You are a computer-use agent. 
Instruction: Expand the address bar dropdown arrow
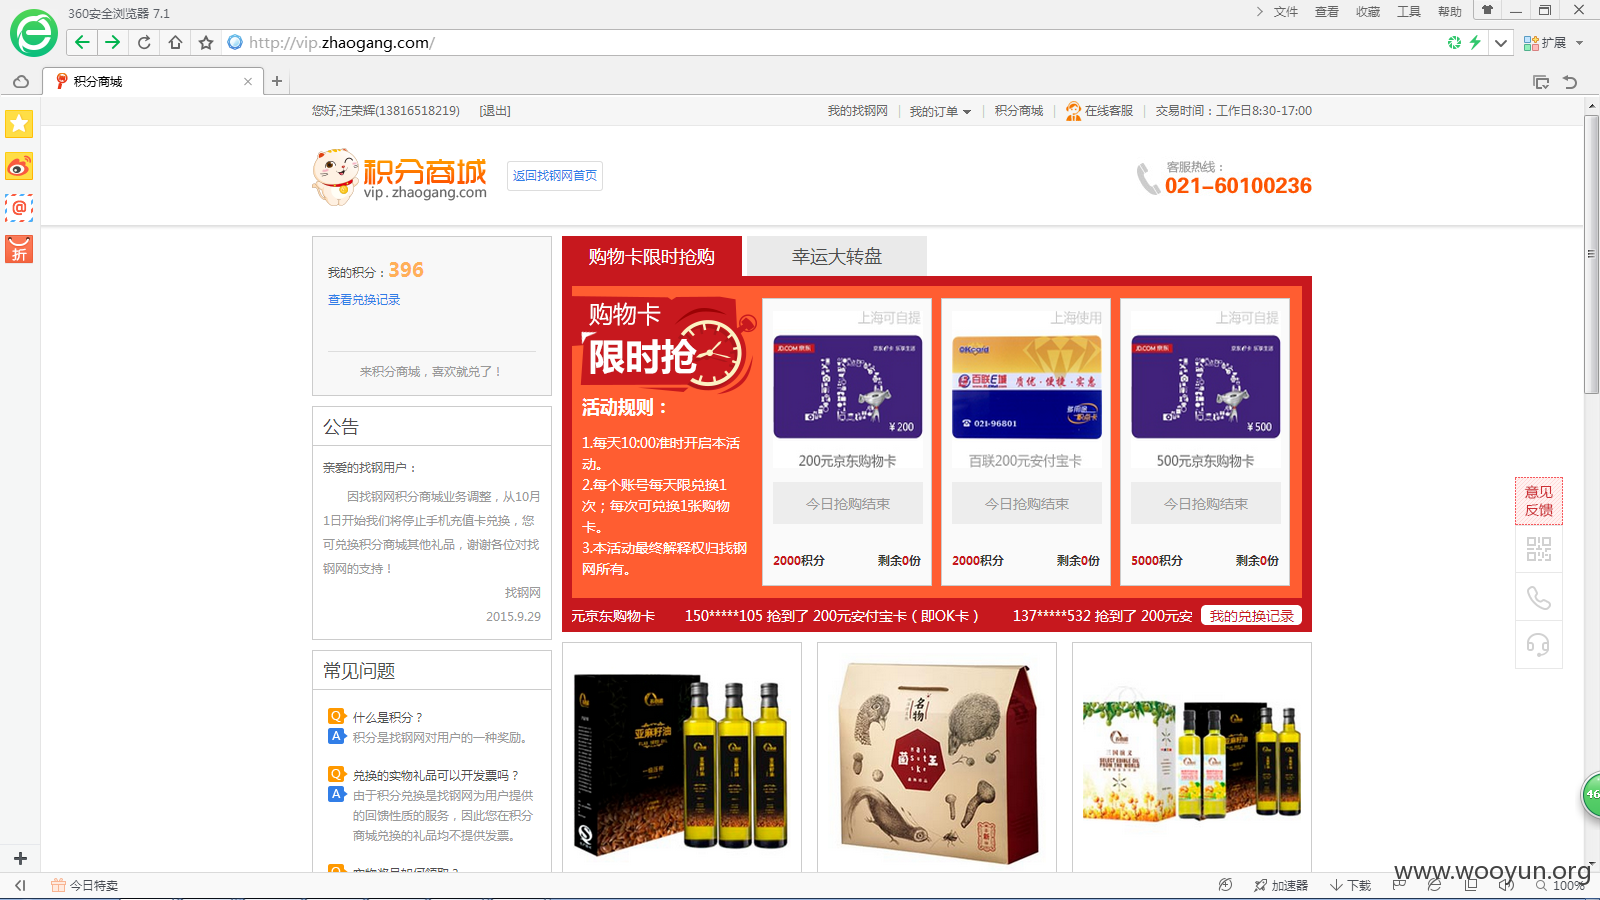(1501, 43)
